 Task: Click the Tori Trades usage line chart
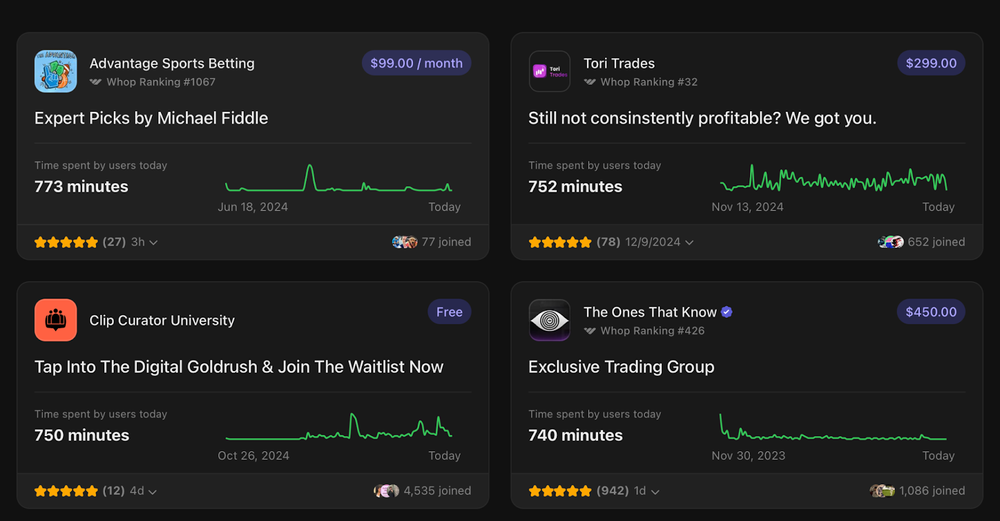click(x=833, y=180)
